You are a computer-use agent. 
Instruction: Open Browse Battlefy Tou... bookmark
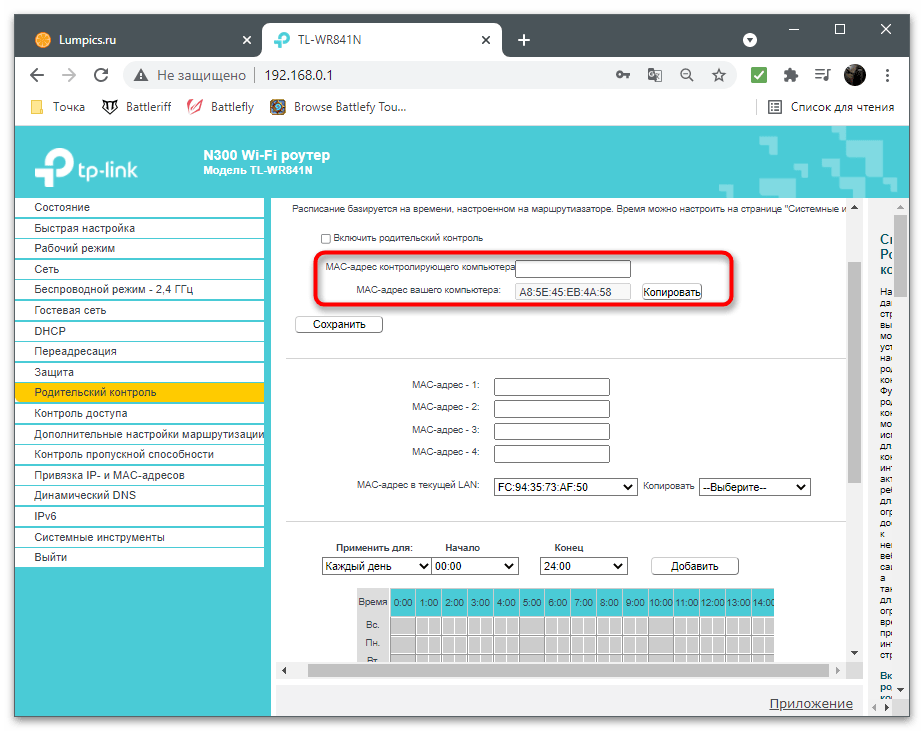pos(338,107)
